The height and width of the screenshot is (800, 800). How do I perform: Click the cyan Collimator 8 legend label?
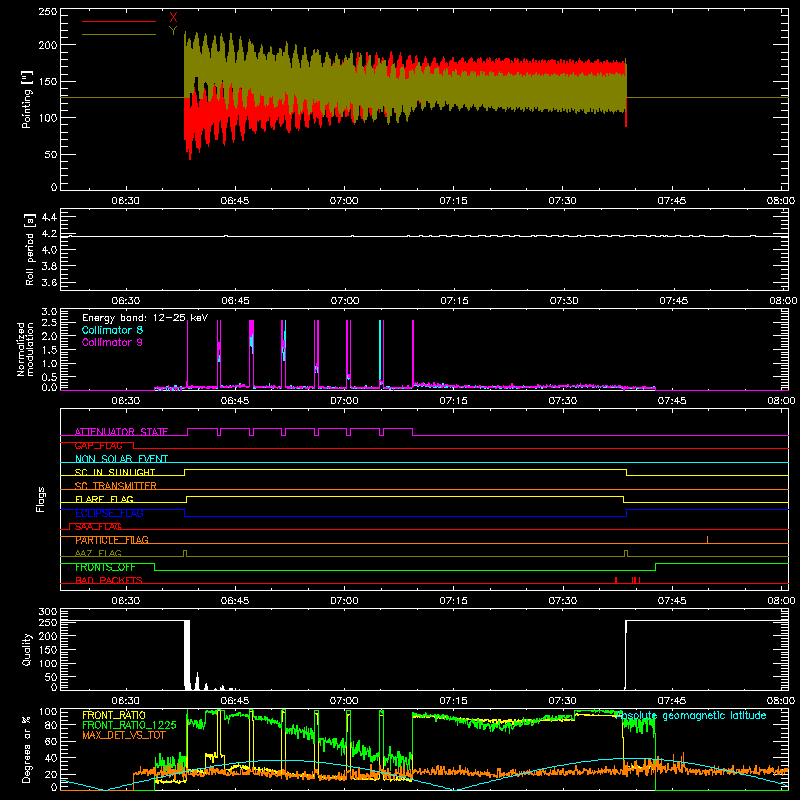tap(112, 330)
